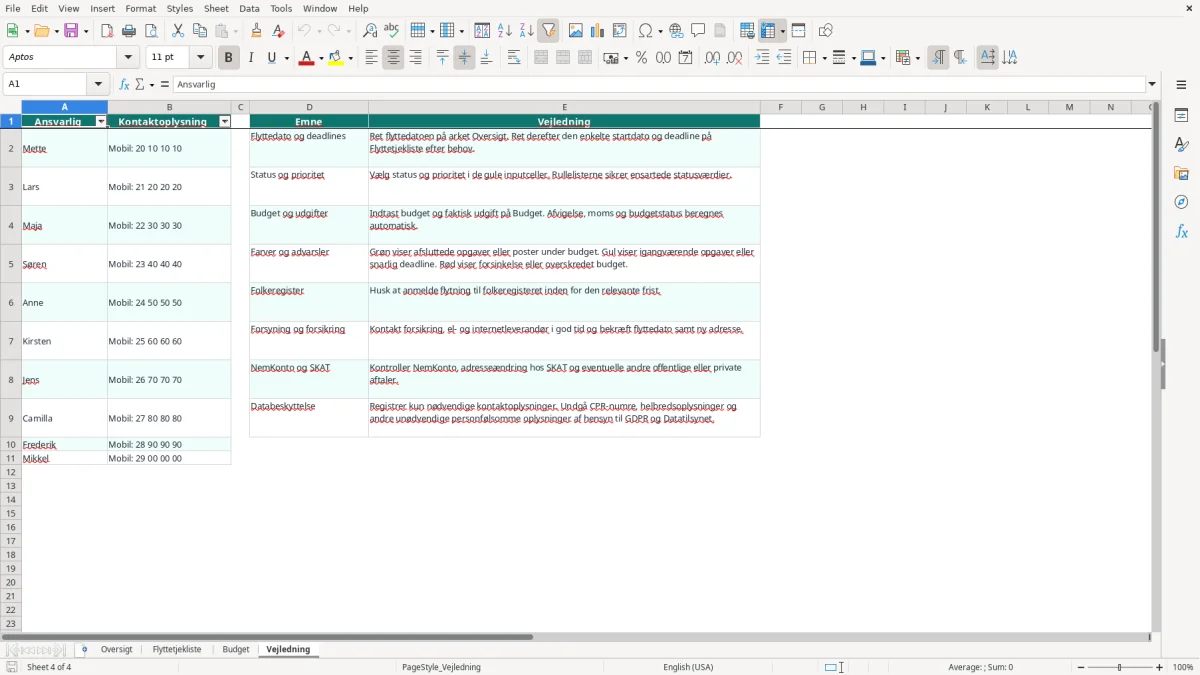Increase the cell indent
This screenshot has height=675, width=1200.
(763, 58)
